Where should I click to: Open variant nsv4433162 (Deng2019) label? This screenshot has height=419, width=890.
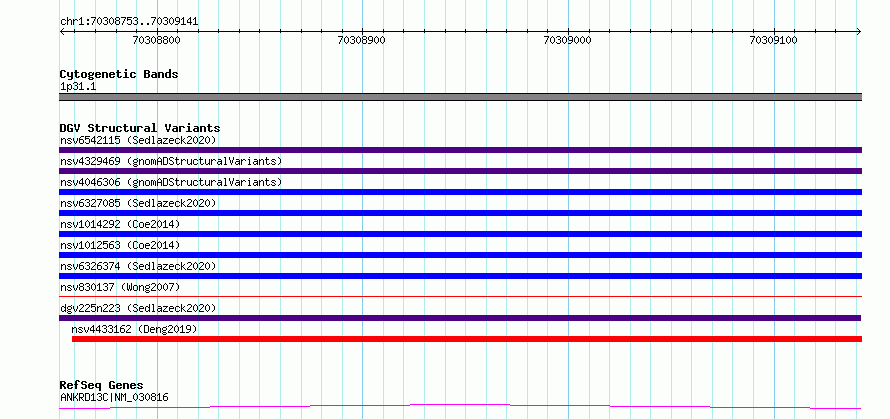pos(134,329)
